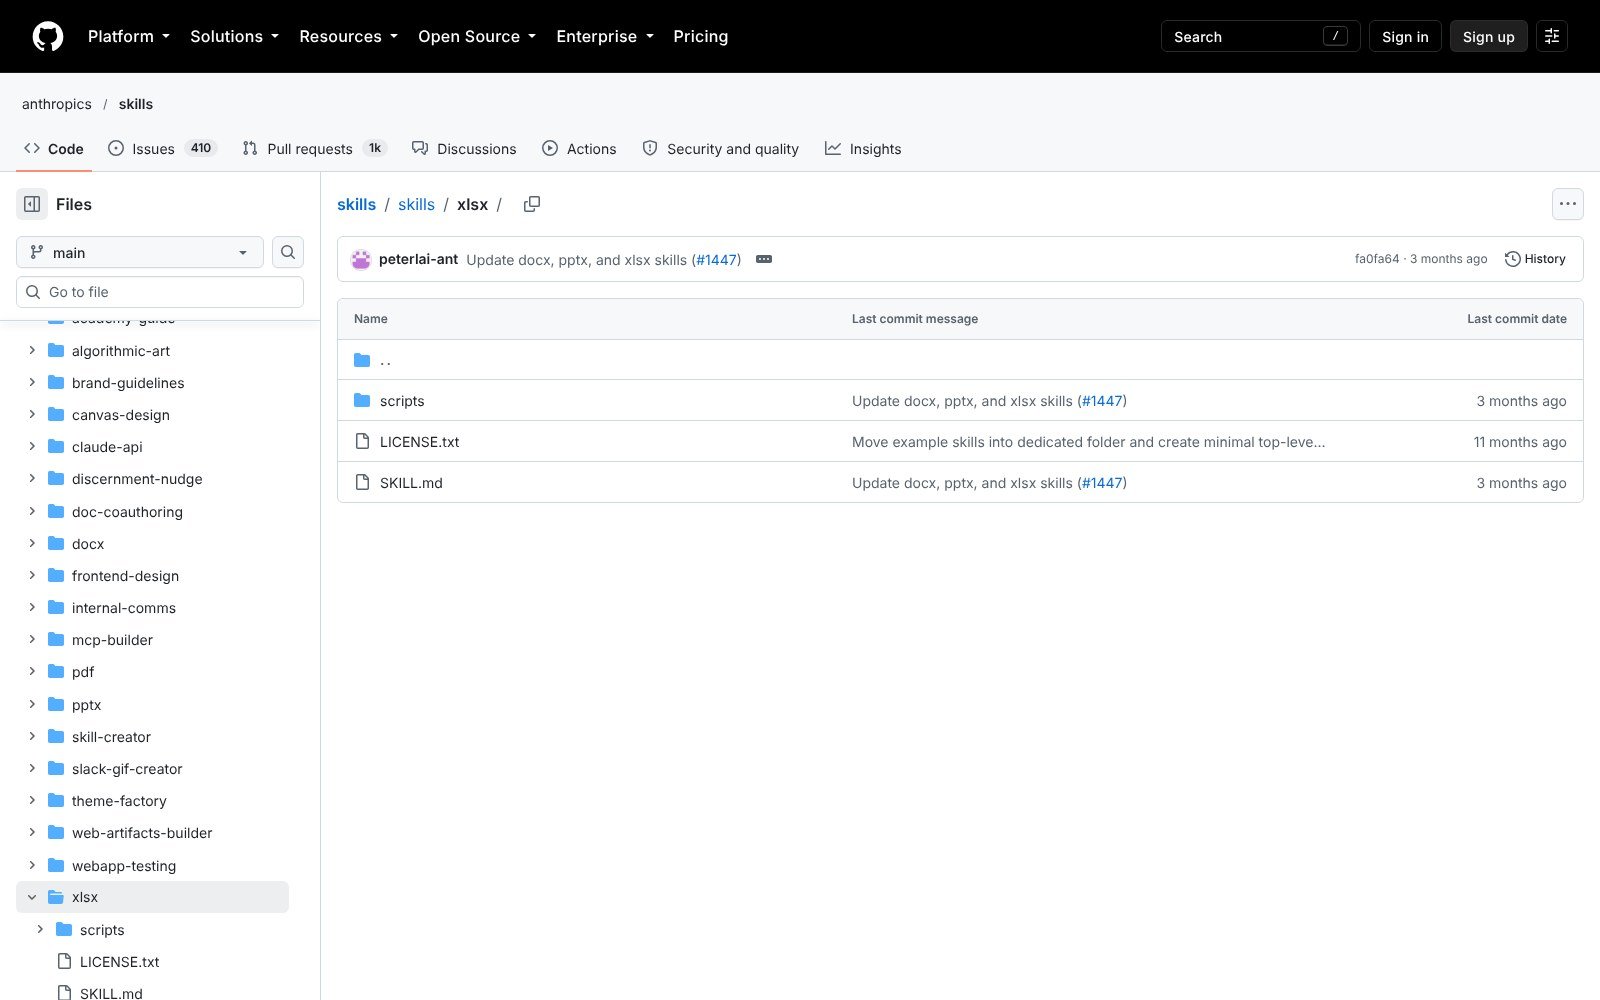Open scripts folder icon in file table
Screen dimensions: 1600x1000
362,401
